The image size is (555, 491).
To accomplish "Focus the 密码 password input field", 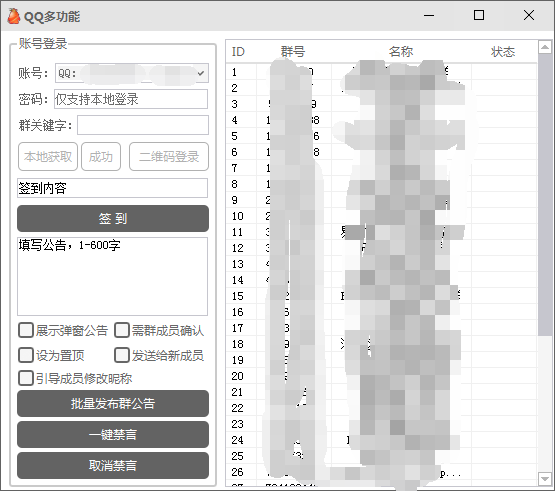I will coord(131,99).
